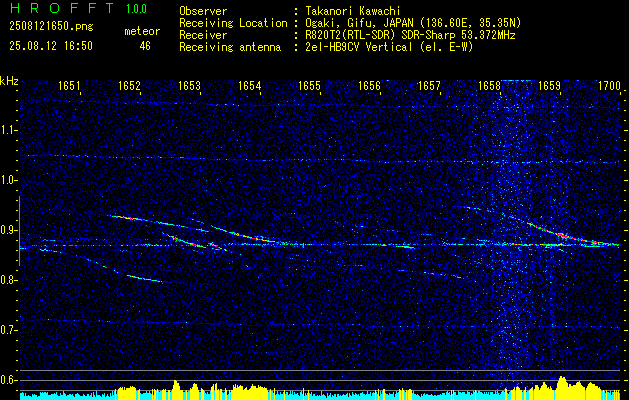Click the 1652 time marker
The image size is (629, 400).
pyautogui.click(x=129, y=85)
